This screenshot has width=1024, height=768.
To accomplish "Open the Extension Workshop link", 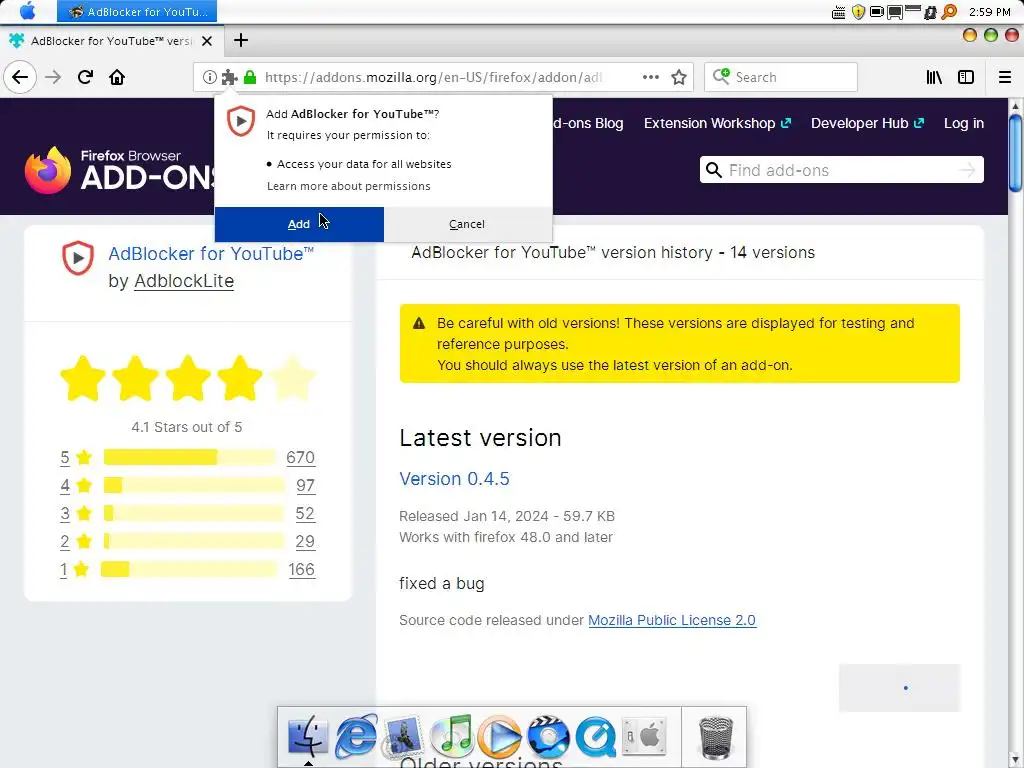I will pyautogui.click(x=717, y=123).
